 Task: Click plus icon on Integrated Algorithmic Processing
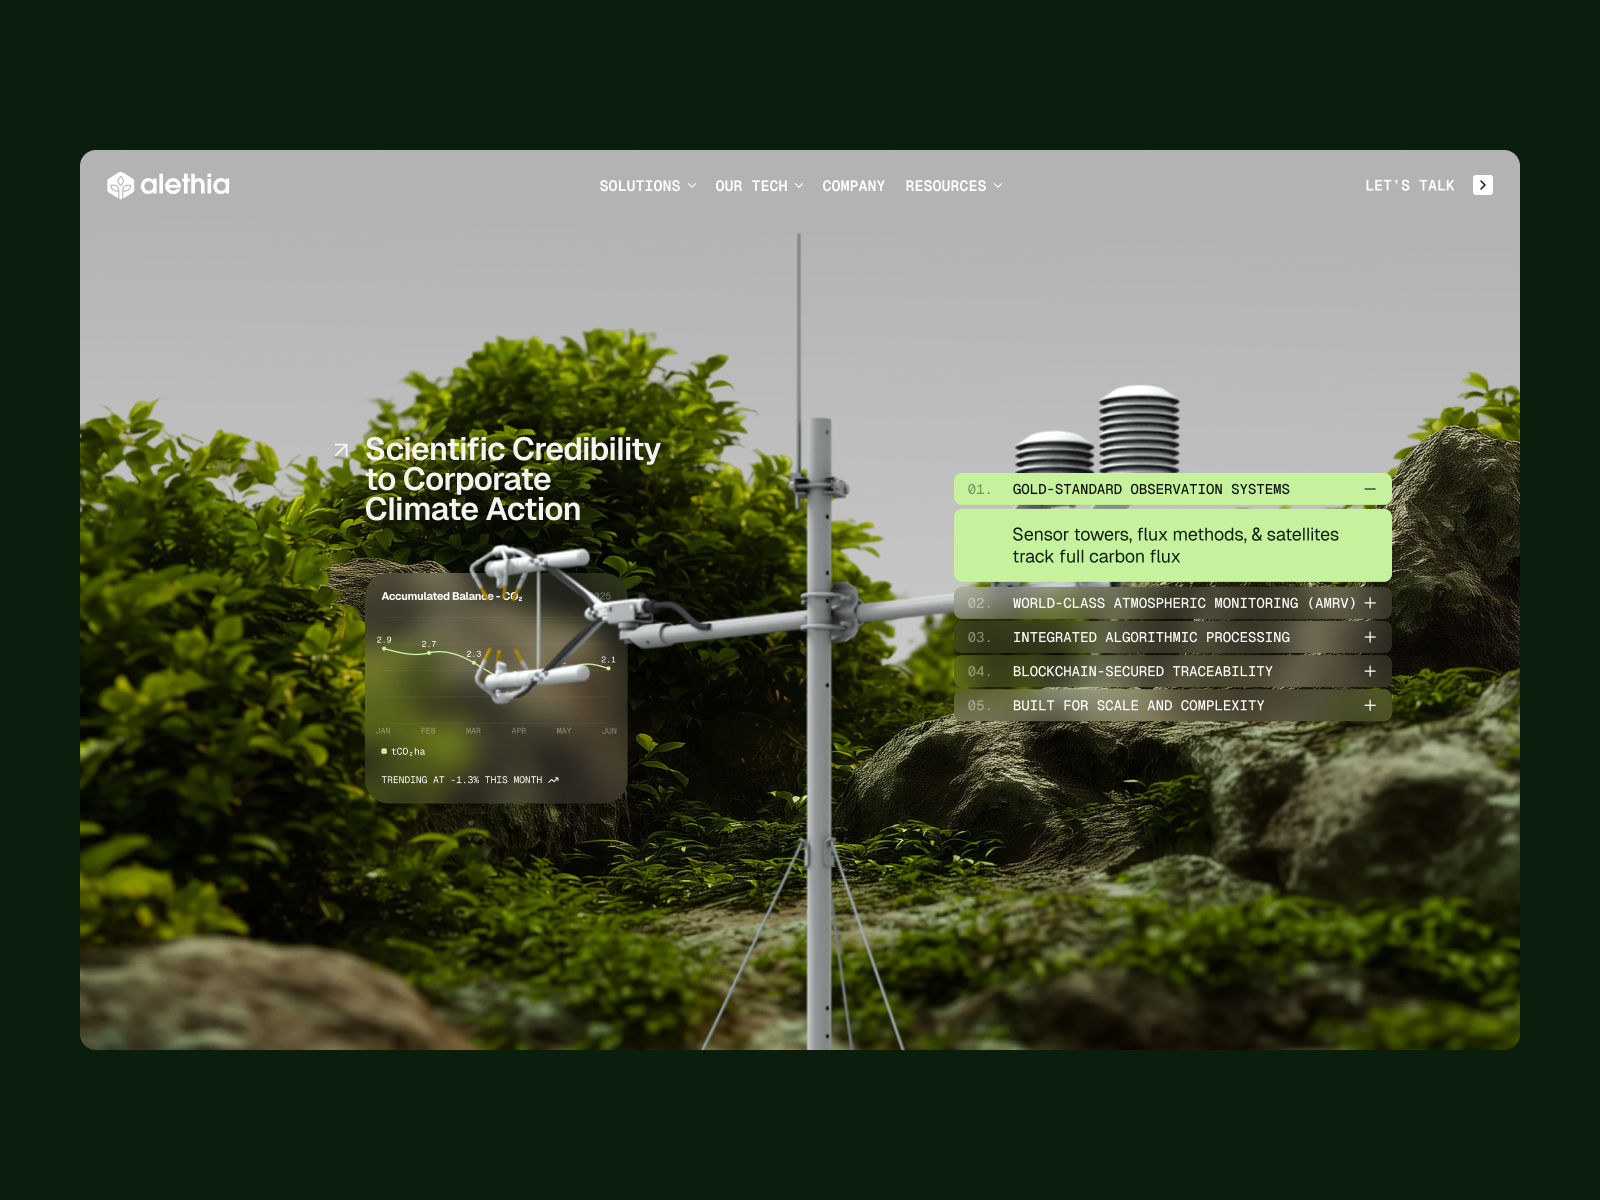(1370, 637)
